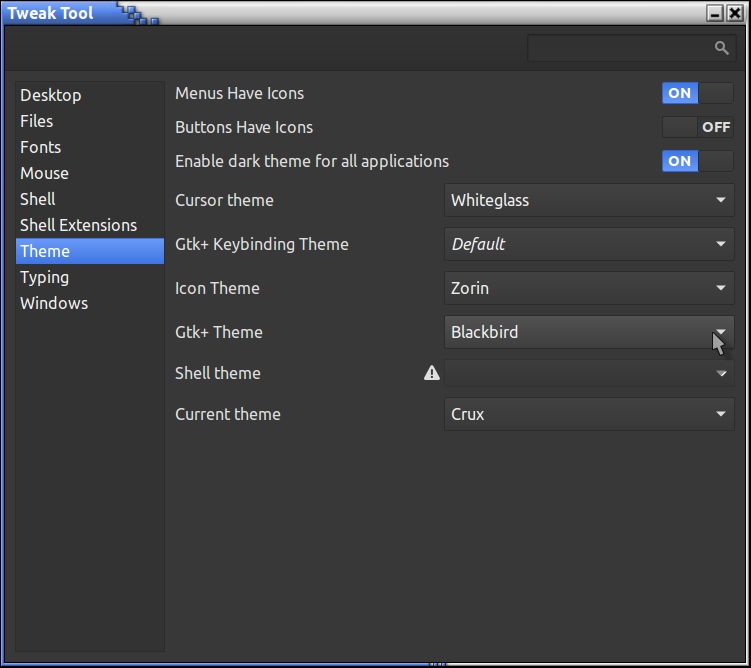Click the search magnifier icon
Image resolution: width=751 pixels, height=668 pixels.
[x=721, y=48]
